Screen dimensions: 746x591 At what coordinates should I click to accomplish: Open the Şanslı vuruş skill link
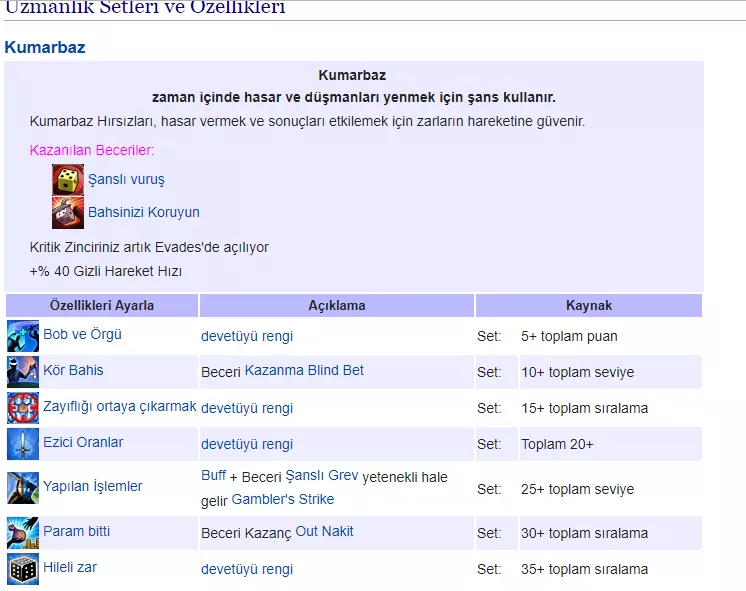(126, 179)
